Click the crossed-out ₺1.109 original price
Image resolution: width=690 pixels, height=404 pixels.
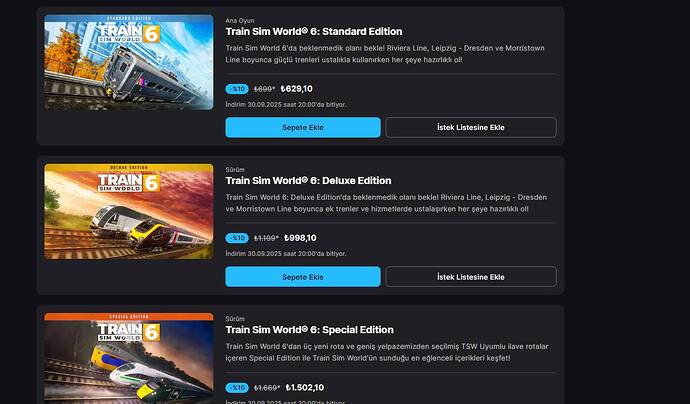(266, 238)
